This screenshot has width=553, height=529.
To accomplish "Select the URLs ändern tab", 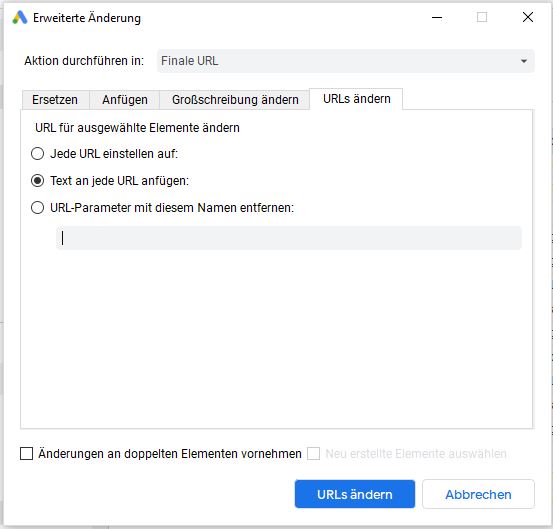I will click(x=357, y=99).
